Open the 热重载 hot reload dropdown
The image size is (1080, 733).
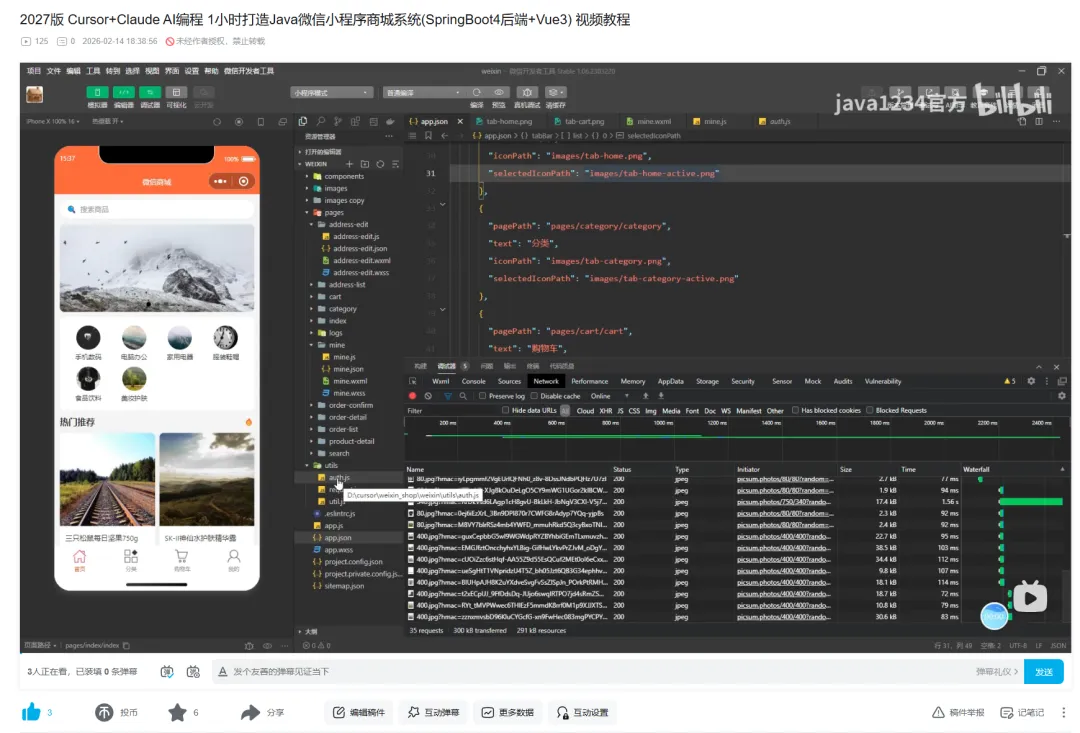click(x=107, y=121)
